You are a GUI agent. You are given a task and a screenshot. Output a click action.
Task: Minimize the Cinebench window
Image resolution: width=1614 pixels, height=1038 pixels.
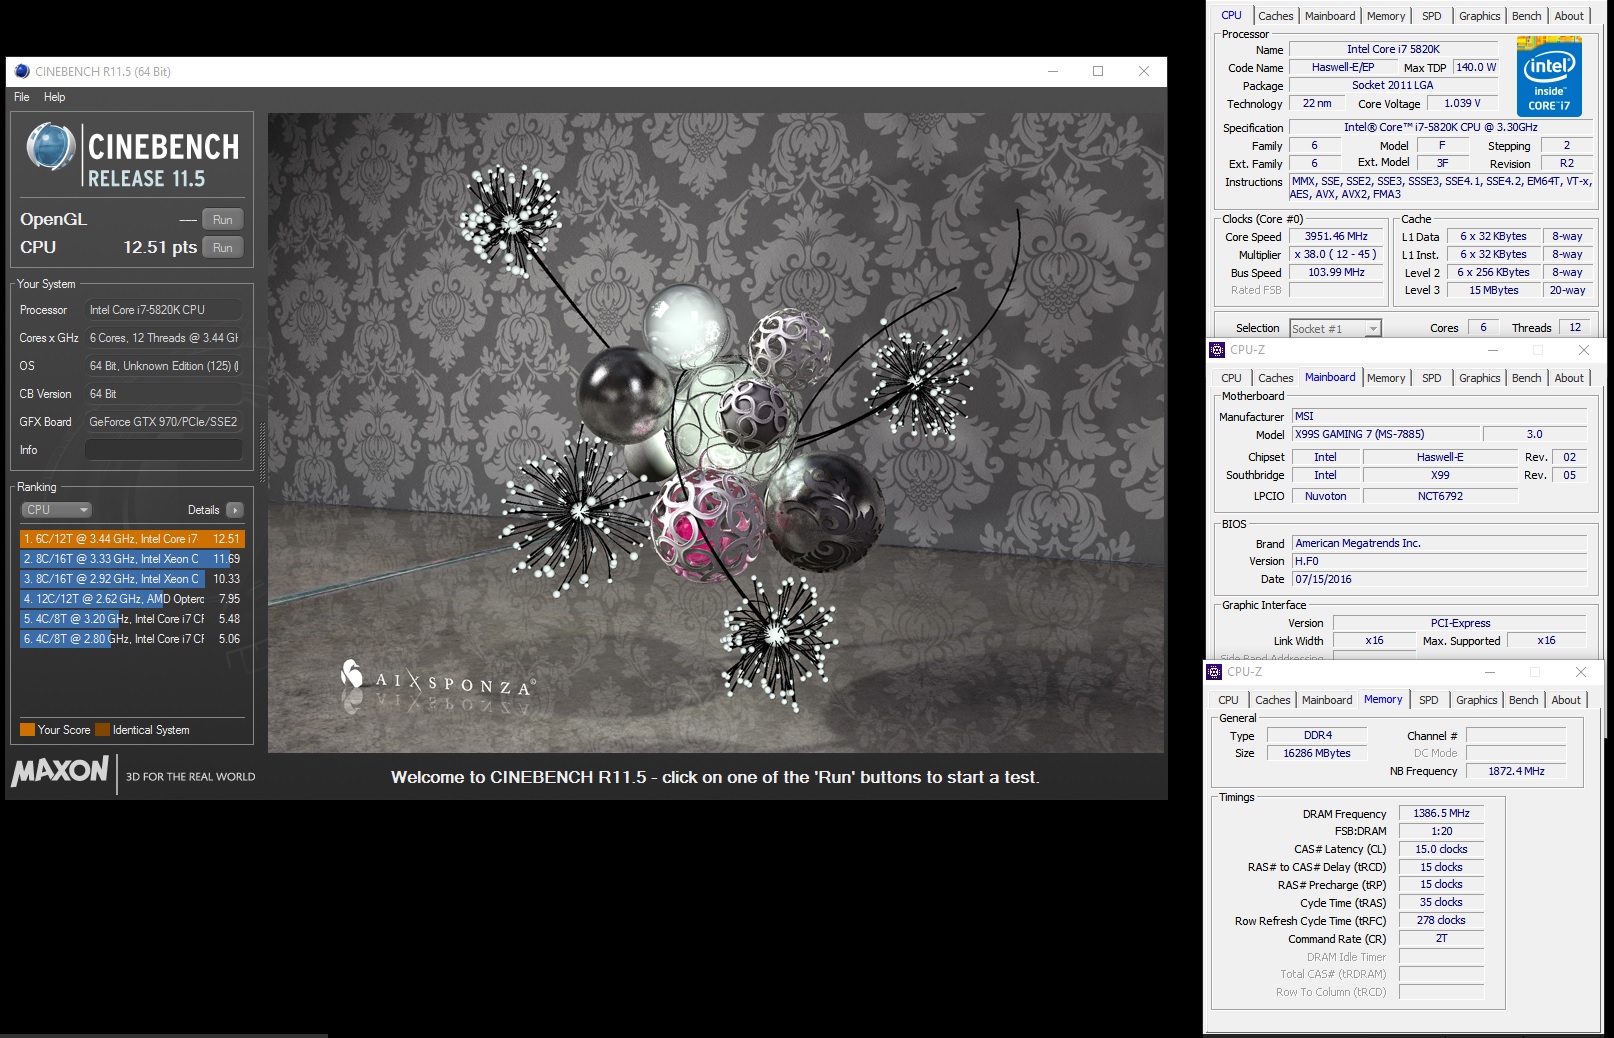tap(1053, 71)
